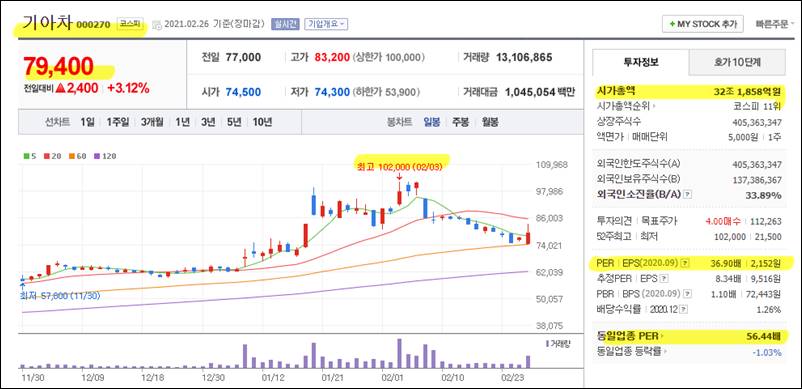This screenshot has width=802, height=389.
Task: Click the 저가 74,300 value
Action: 332,92
